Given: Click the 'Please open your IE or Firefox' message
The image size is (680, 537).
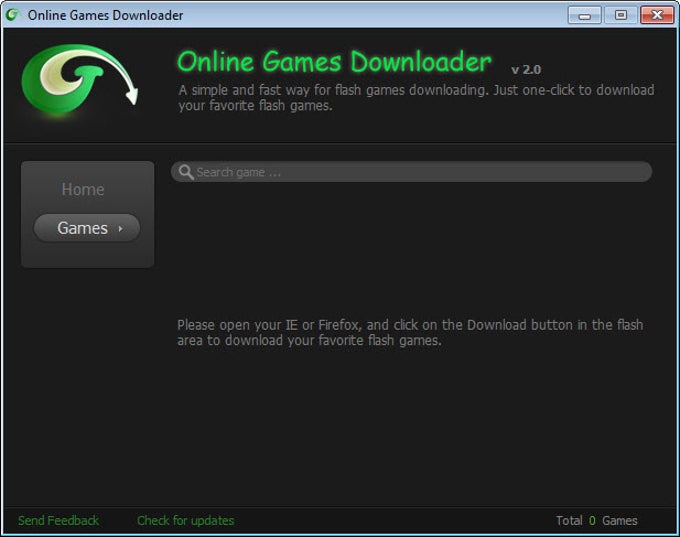Looking at the screenshot, I should [410, 333].
